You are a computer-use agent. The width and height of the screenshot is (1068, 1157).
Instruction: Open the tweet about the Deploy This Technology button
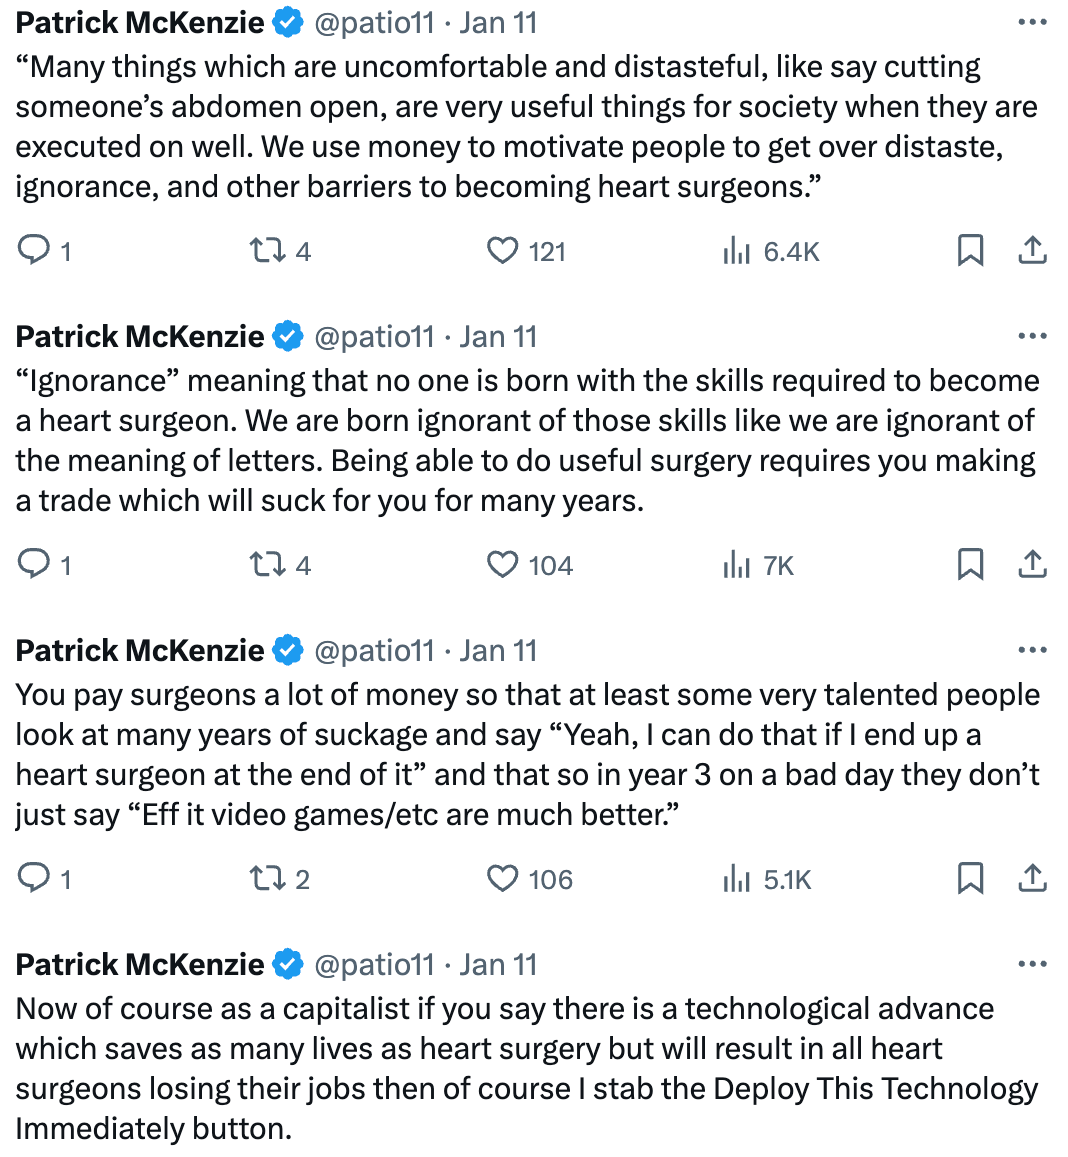coord(527,1068)
